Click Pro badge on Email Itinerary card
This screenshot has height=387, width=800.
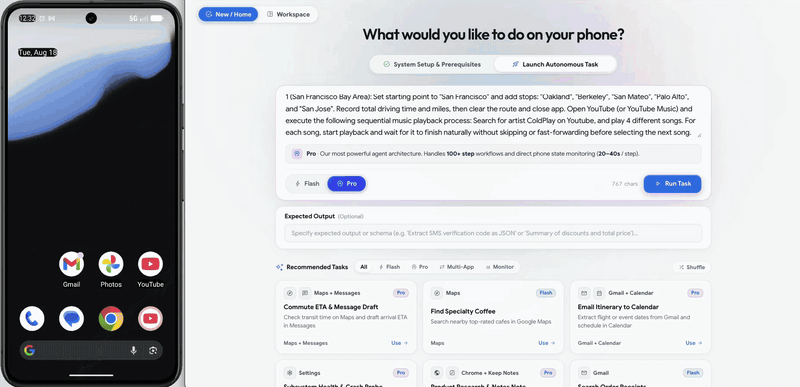695,293
